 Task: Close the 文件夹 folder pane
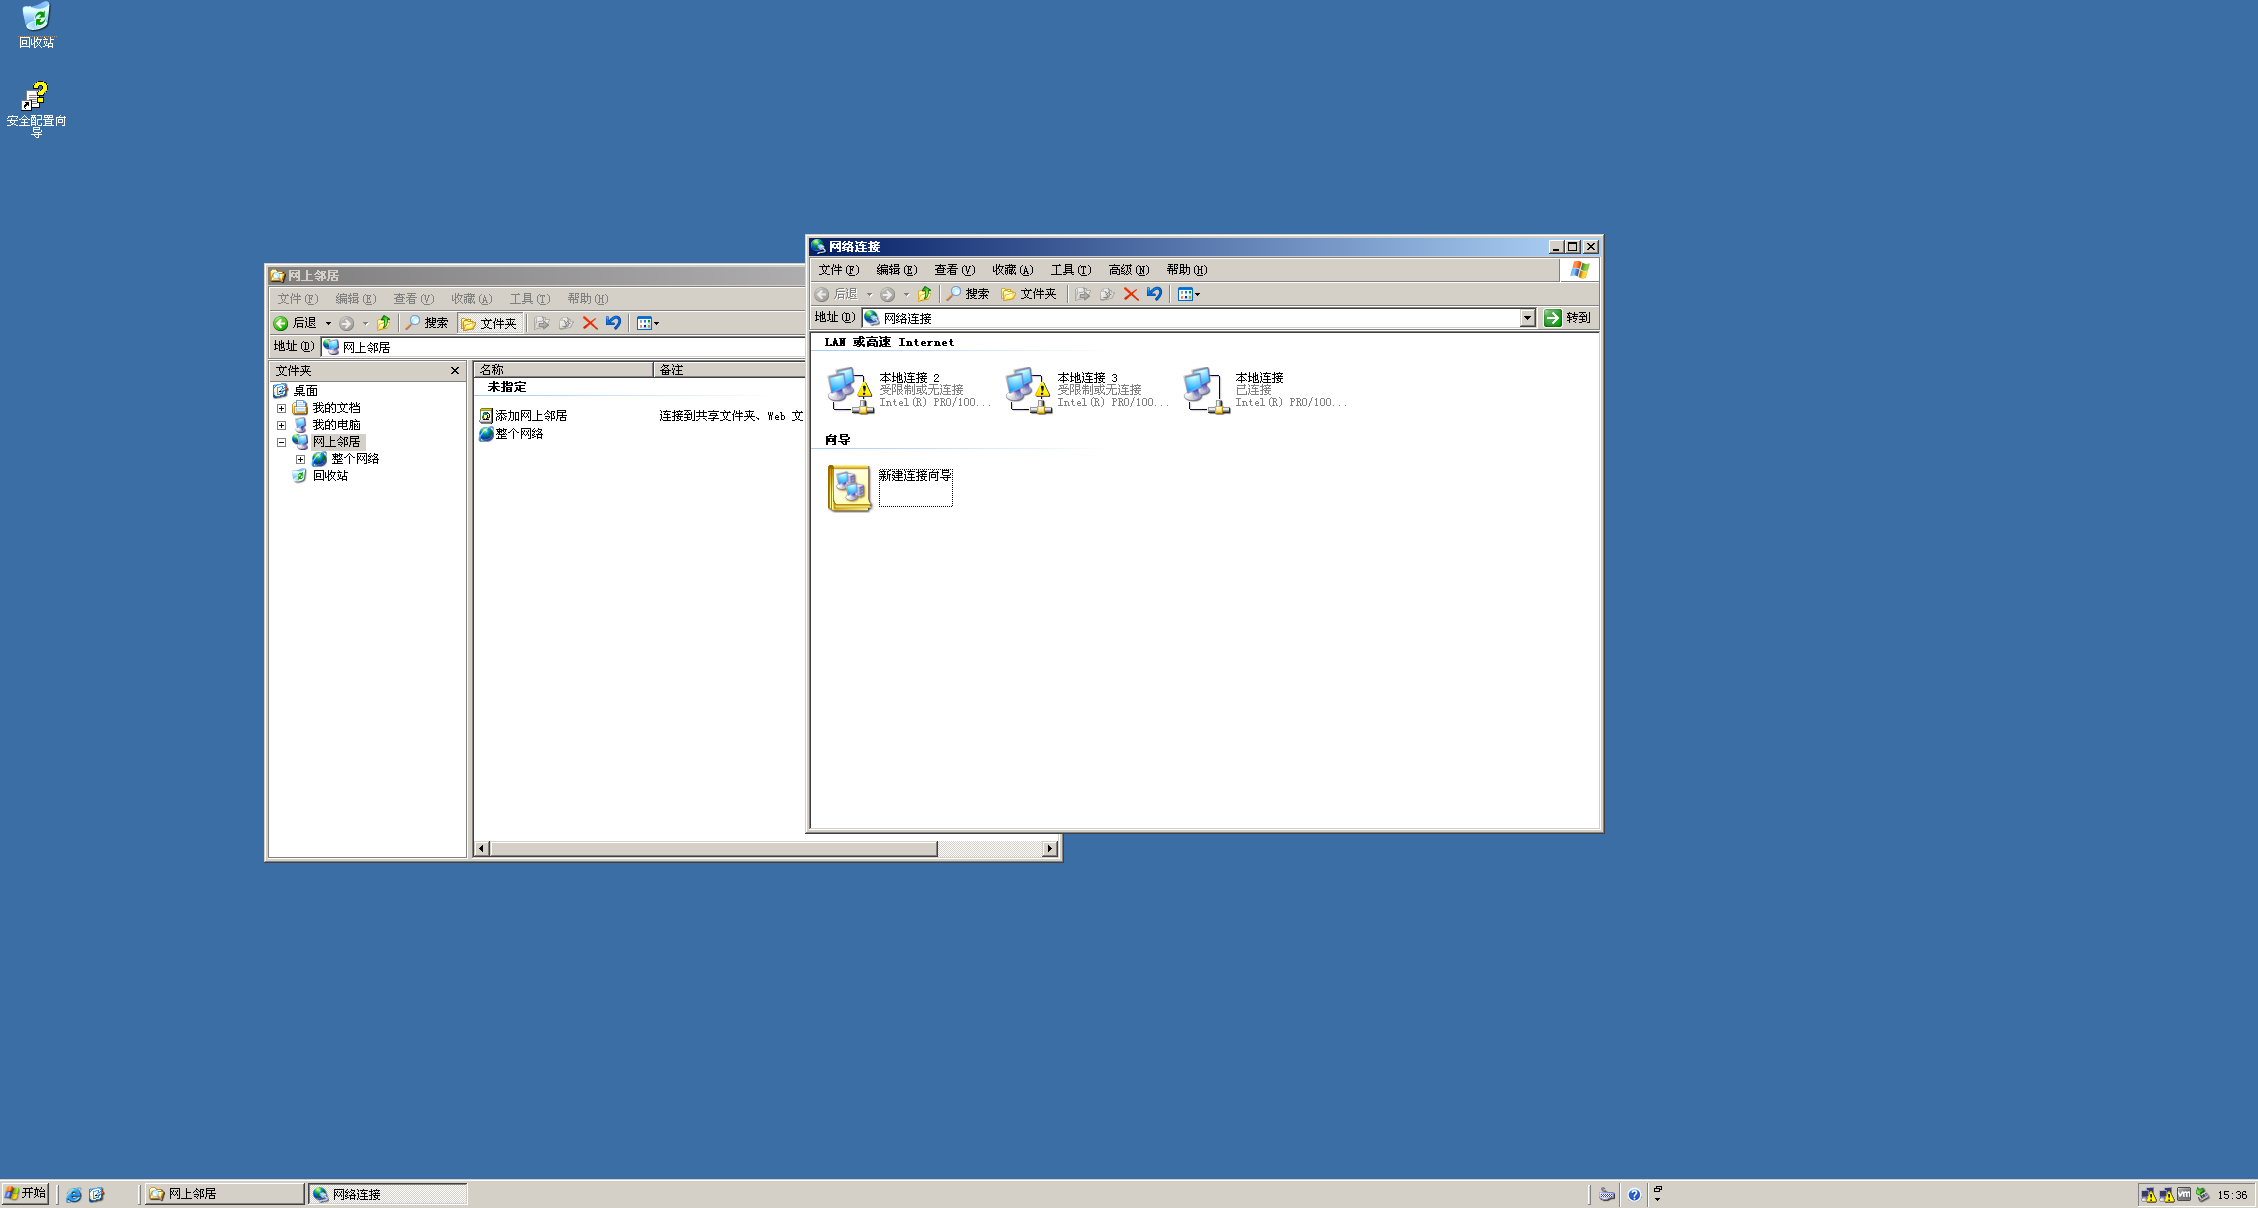[455, 371]
